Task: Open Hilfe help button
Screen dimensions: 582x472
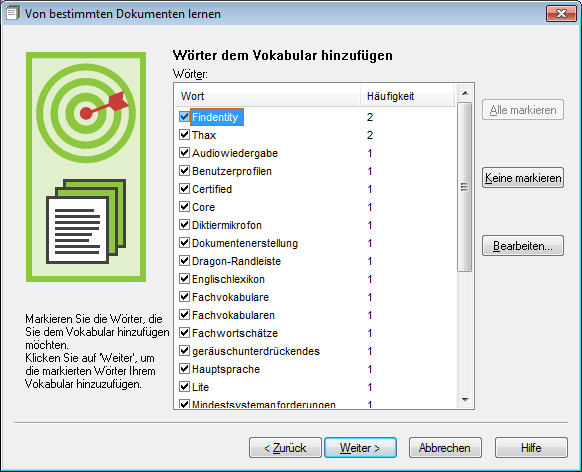Action: [531, 448]
